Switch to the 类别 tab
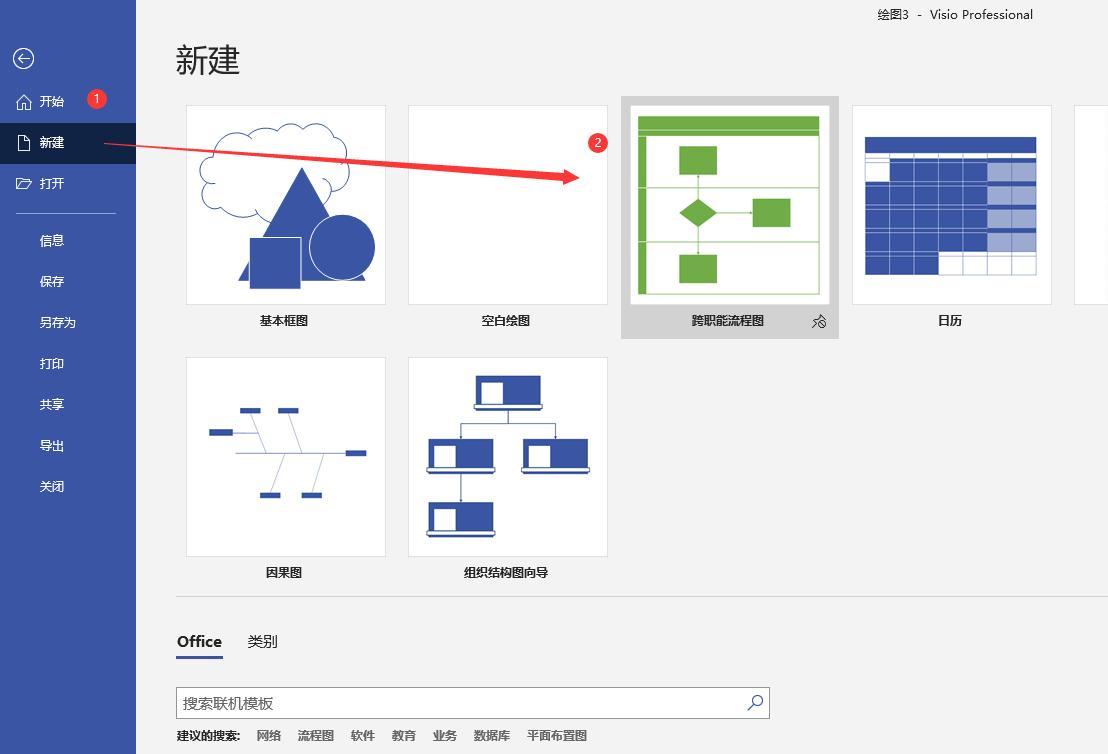1108x754 pixels. coord(263,641)
